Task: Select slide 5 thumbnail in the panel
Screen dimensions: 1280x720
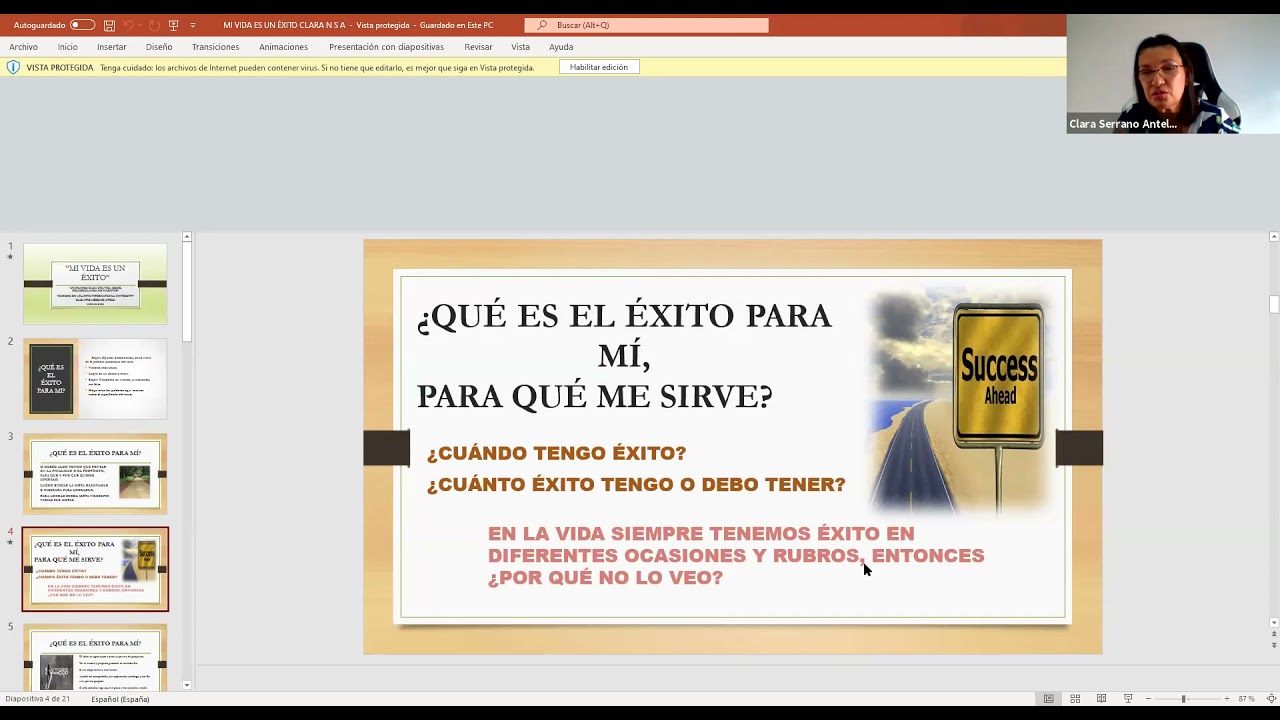Action: pos(95,657)
